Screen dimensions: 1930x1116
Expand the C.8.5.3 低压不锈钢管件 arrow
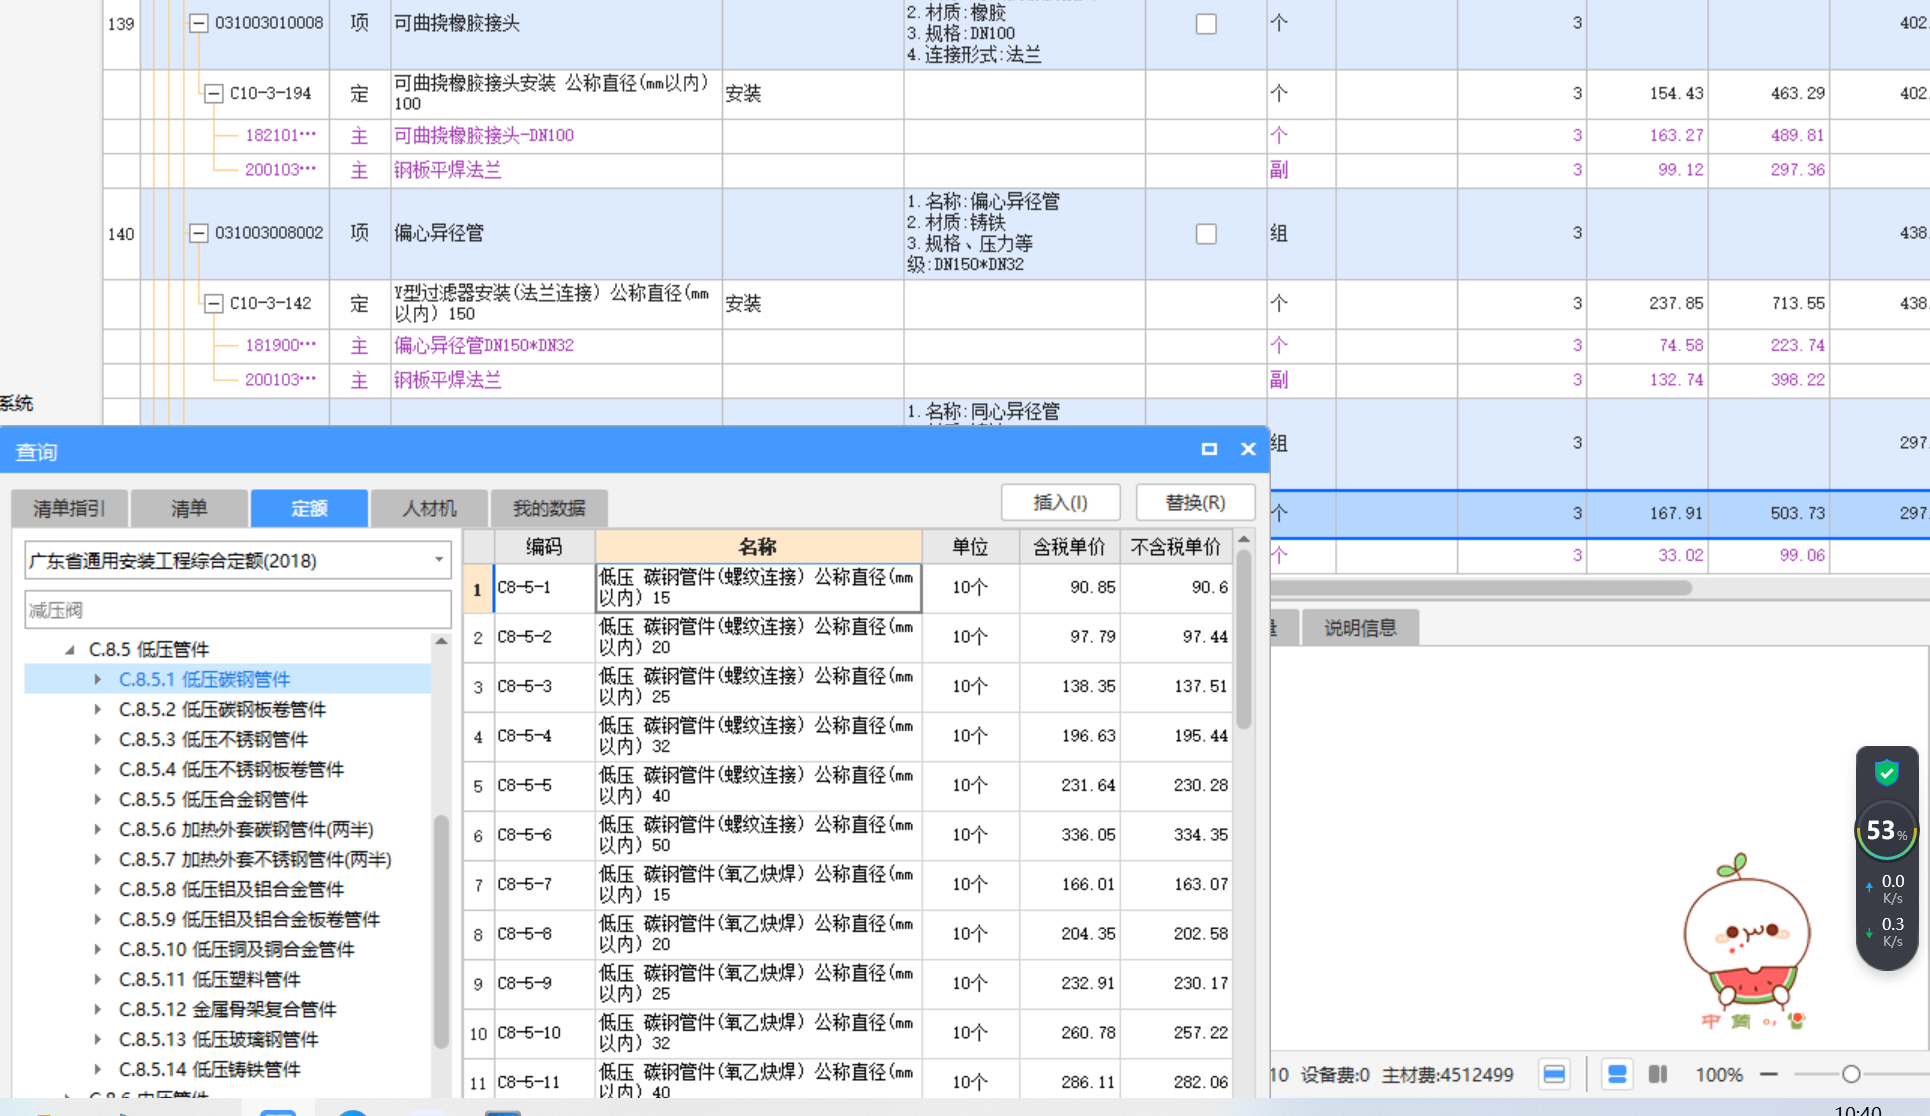(x=98, y=739)
